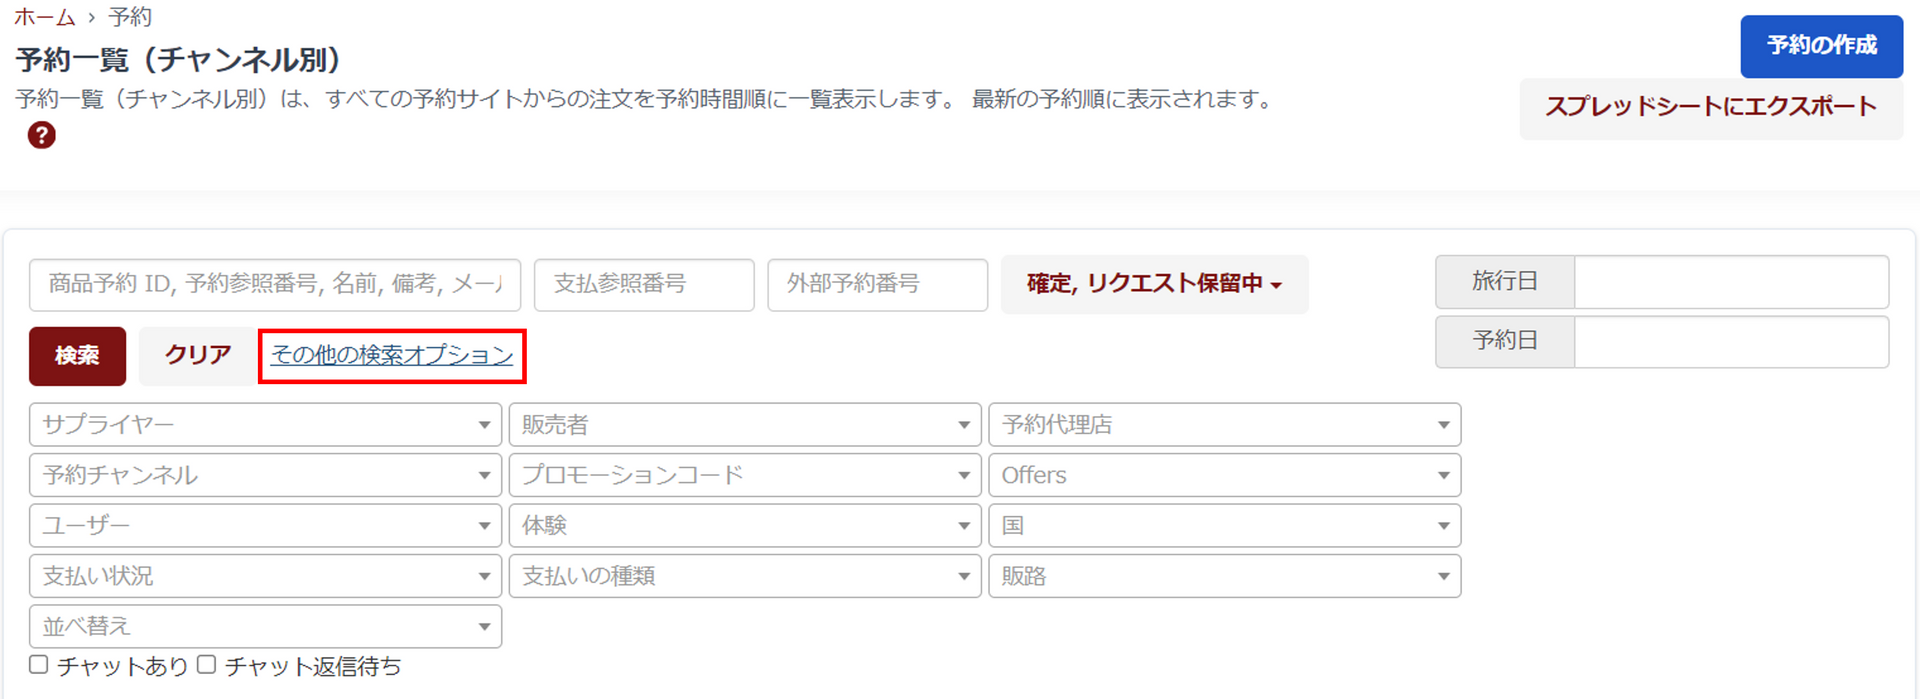Screen dimensions: 1920x699
Task: Click the クリア button
Action: 197,355
